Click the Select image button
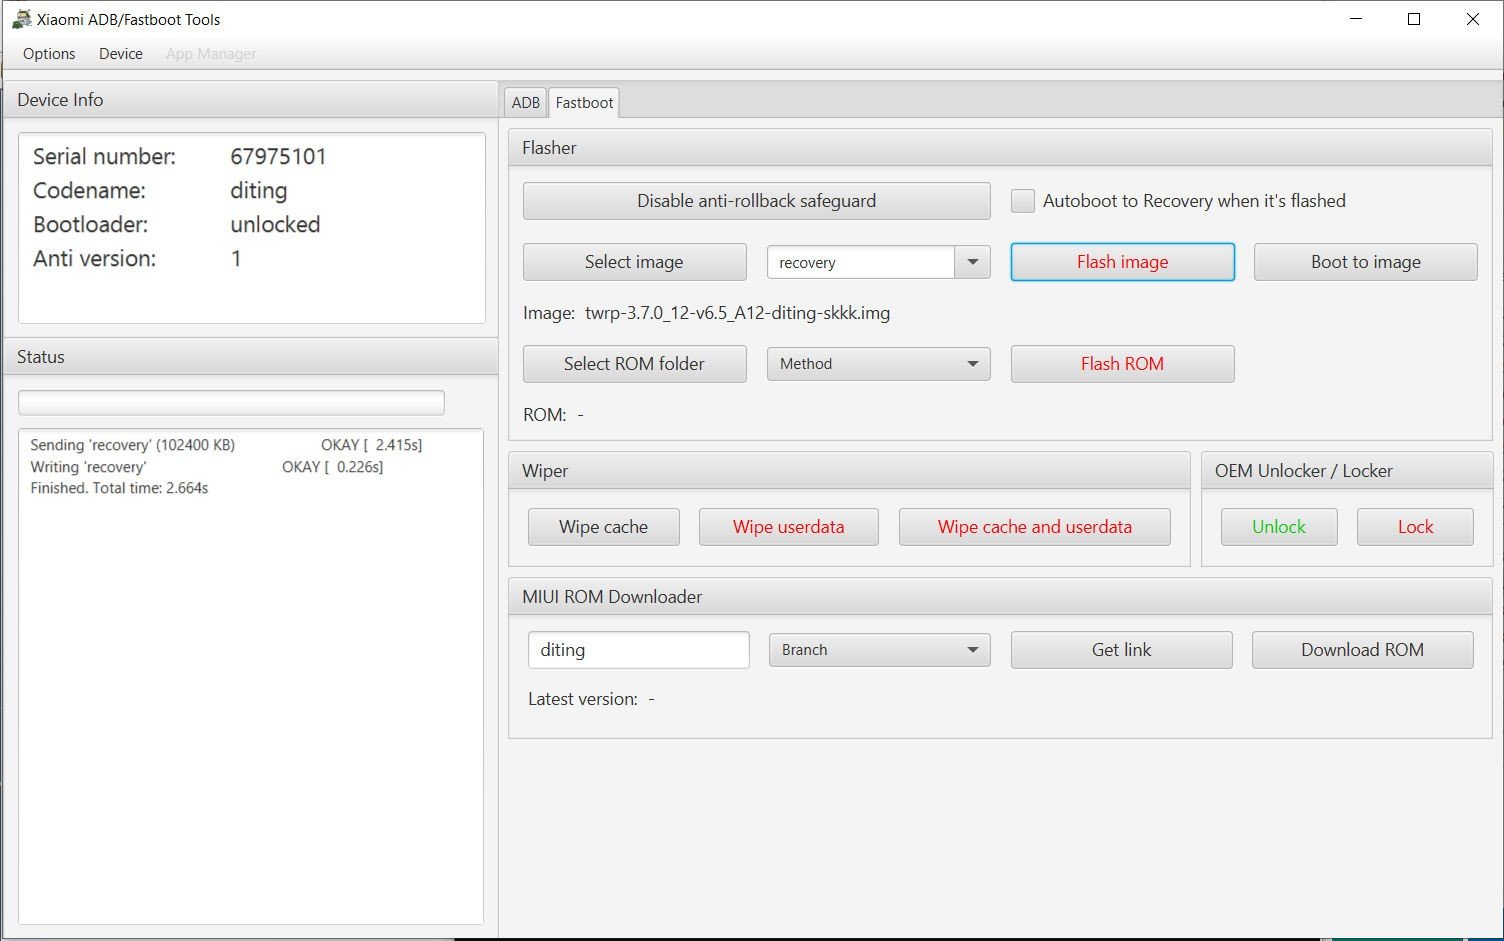This screenshot has height=941, width=1504. point(634,262)
